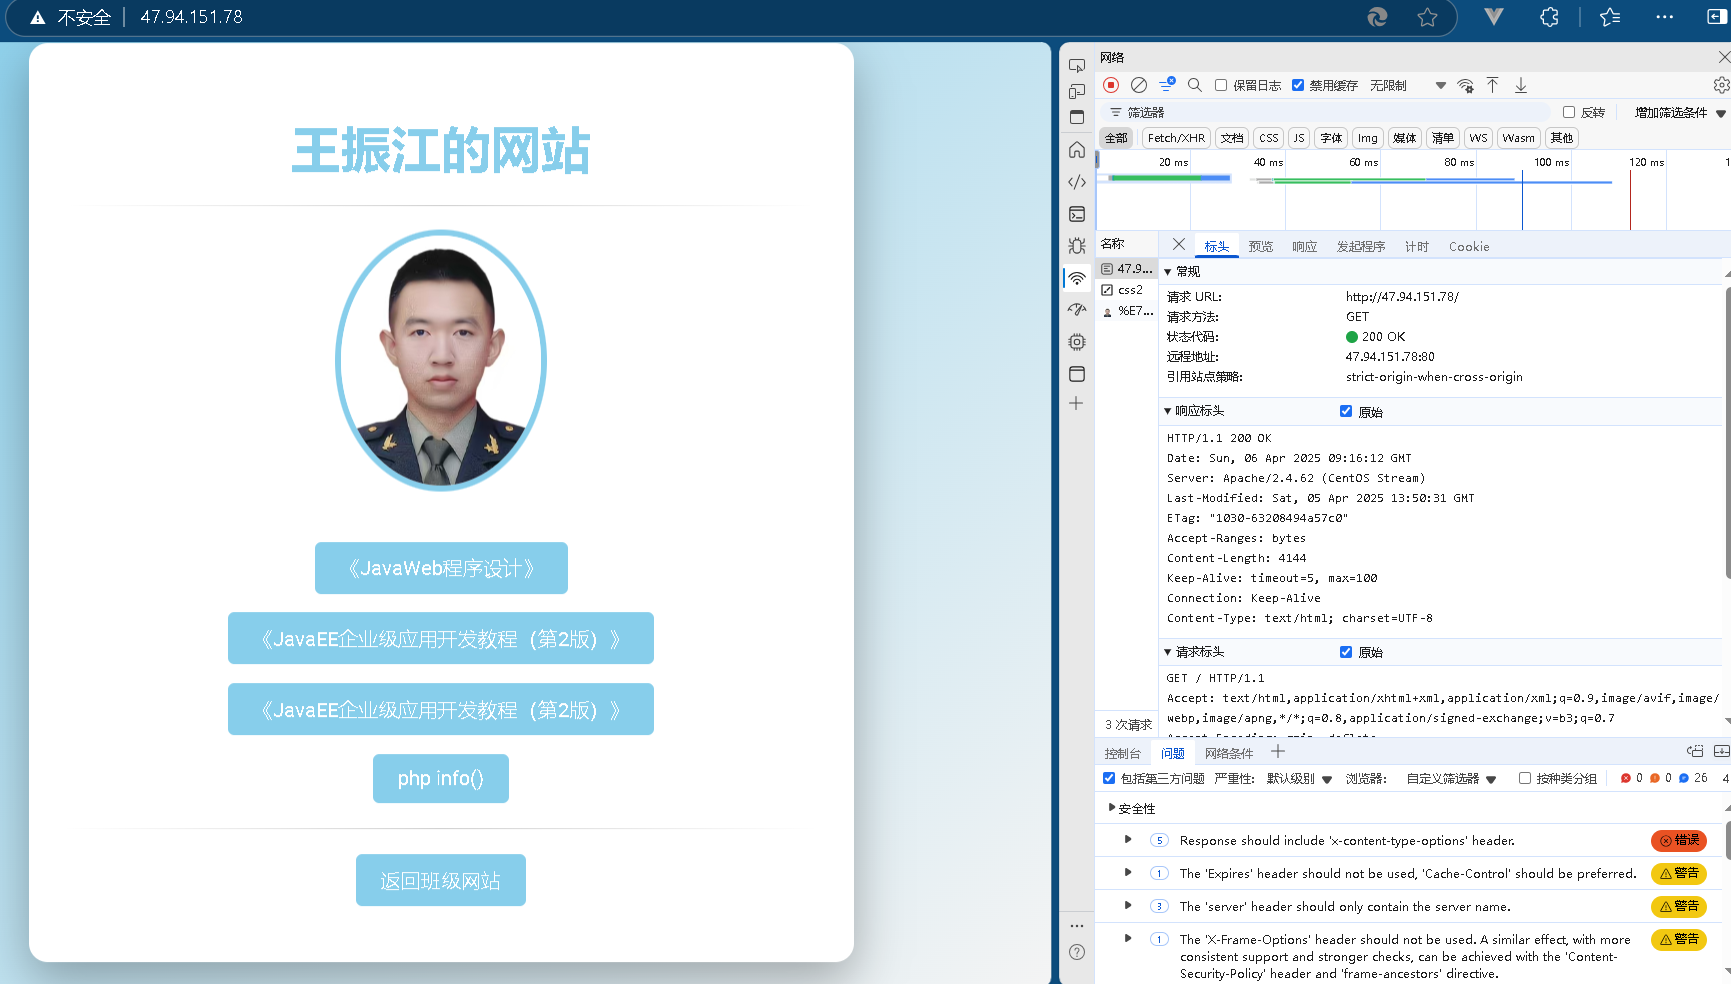Screen dimensions: 1731x984
Task: Expand the x-content-type-options issue row
Action: 1128,840
